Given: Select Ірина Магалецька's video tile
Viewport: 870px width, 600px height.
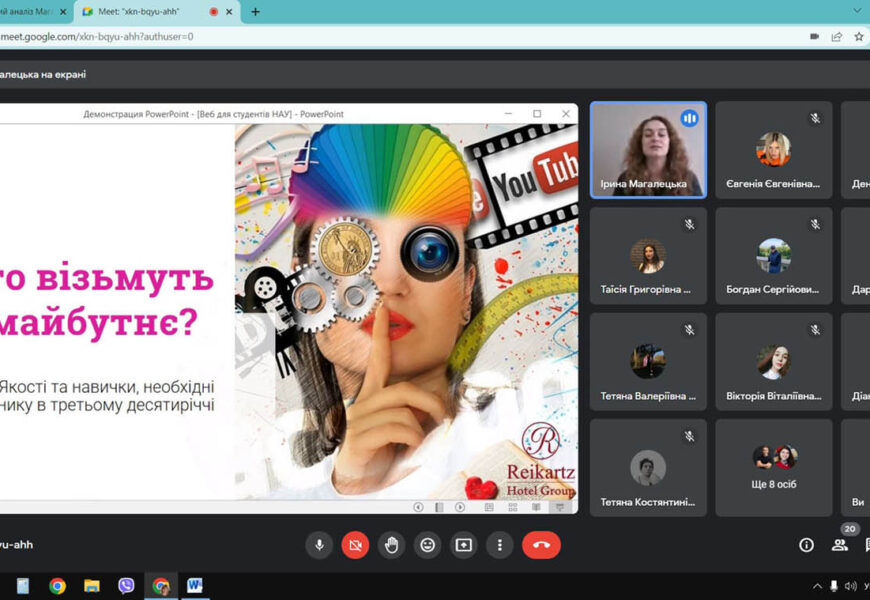Looking at the screenshot, I should click(x=648, y=149).
